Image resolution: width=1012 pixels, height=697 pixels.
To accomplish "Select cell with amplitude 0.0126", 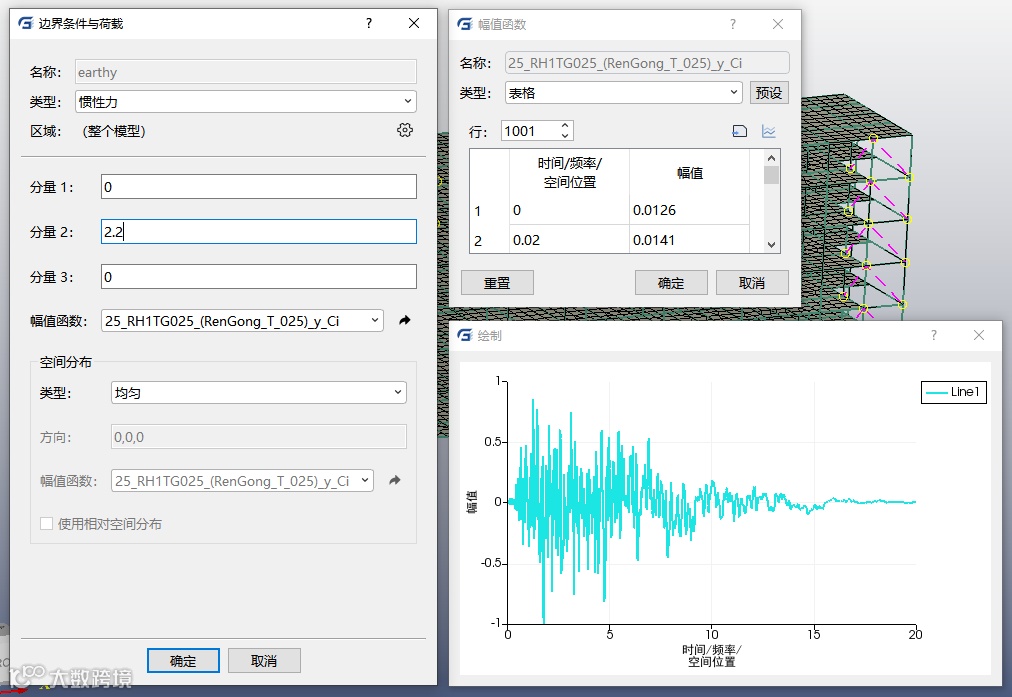I will tap(689, 210).
